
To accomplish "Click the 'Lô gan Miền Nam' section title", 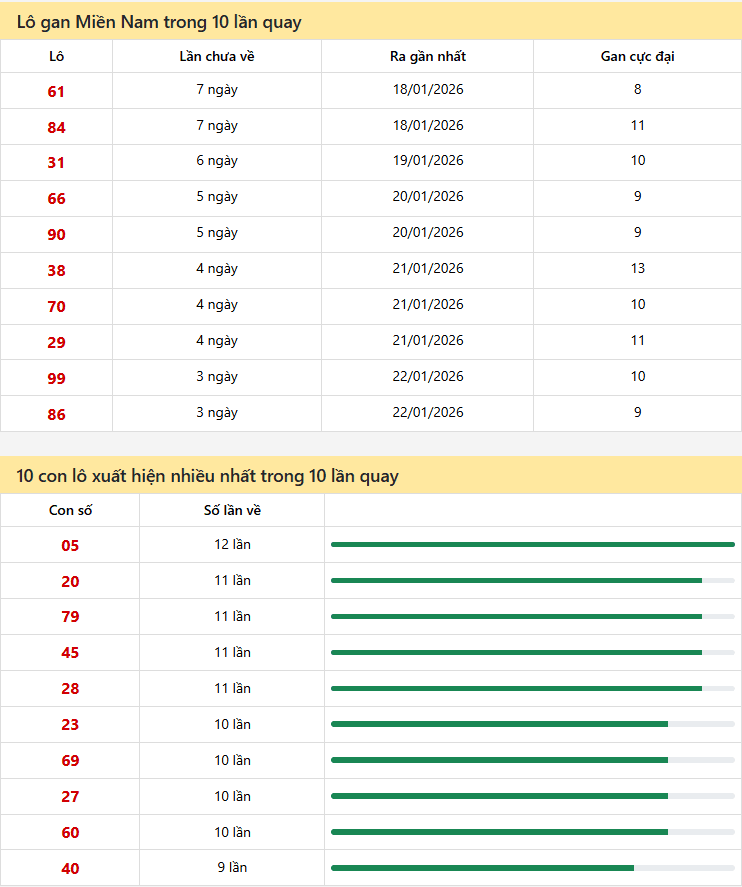I will pos(159,22).
